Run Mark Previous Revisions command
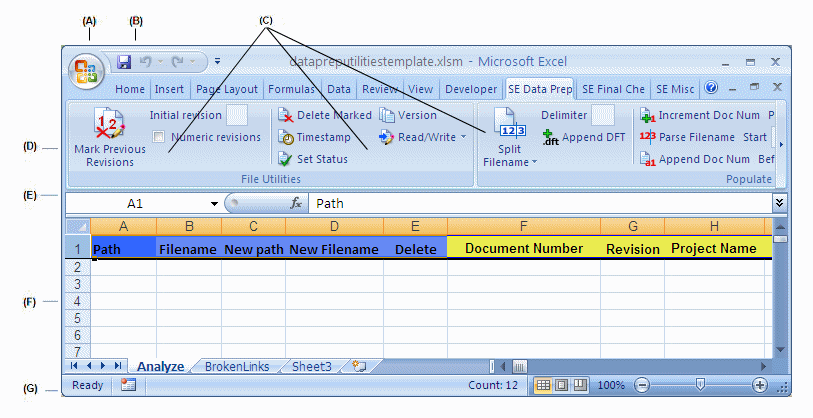 pos(110,137)
